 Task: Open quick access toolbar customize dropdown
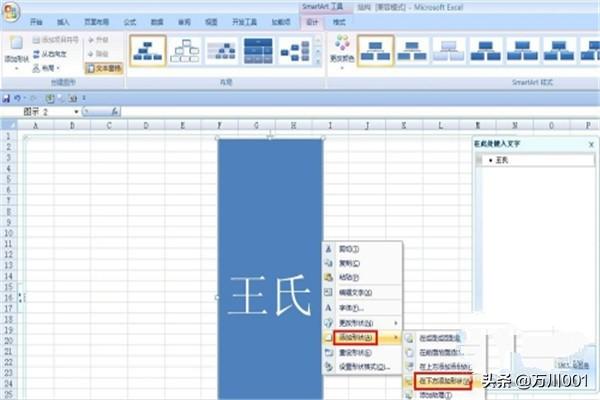tap(84, 98)
